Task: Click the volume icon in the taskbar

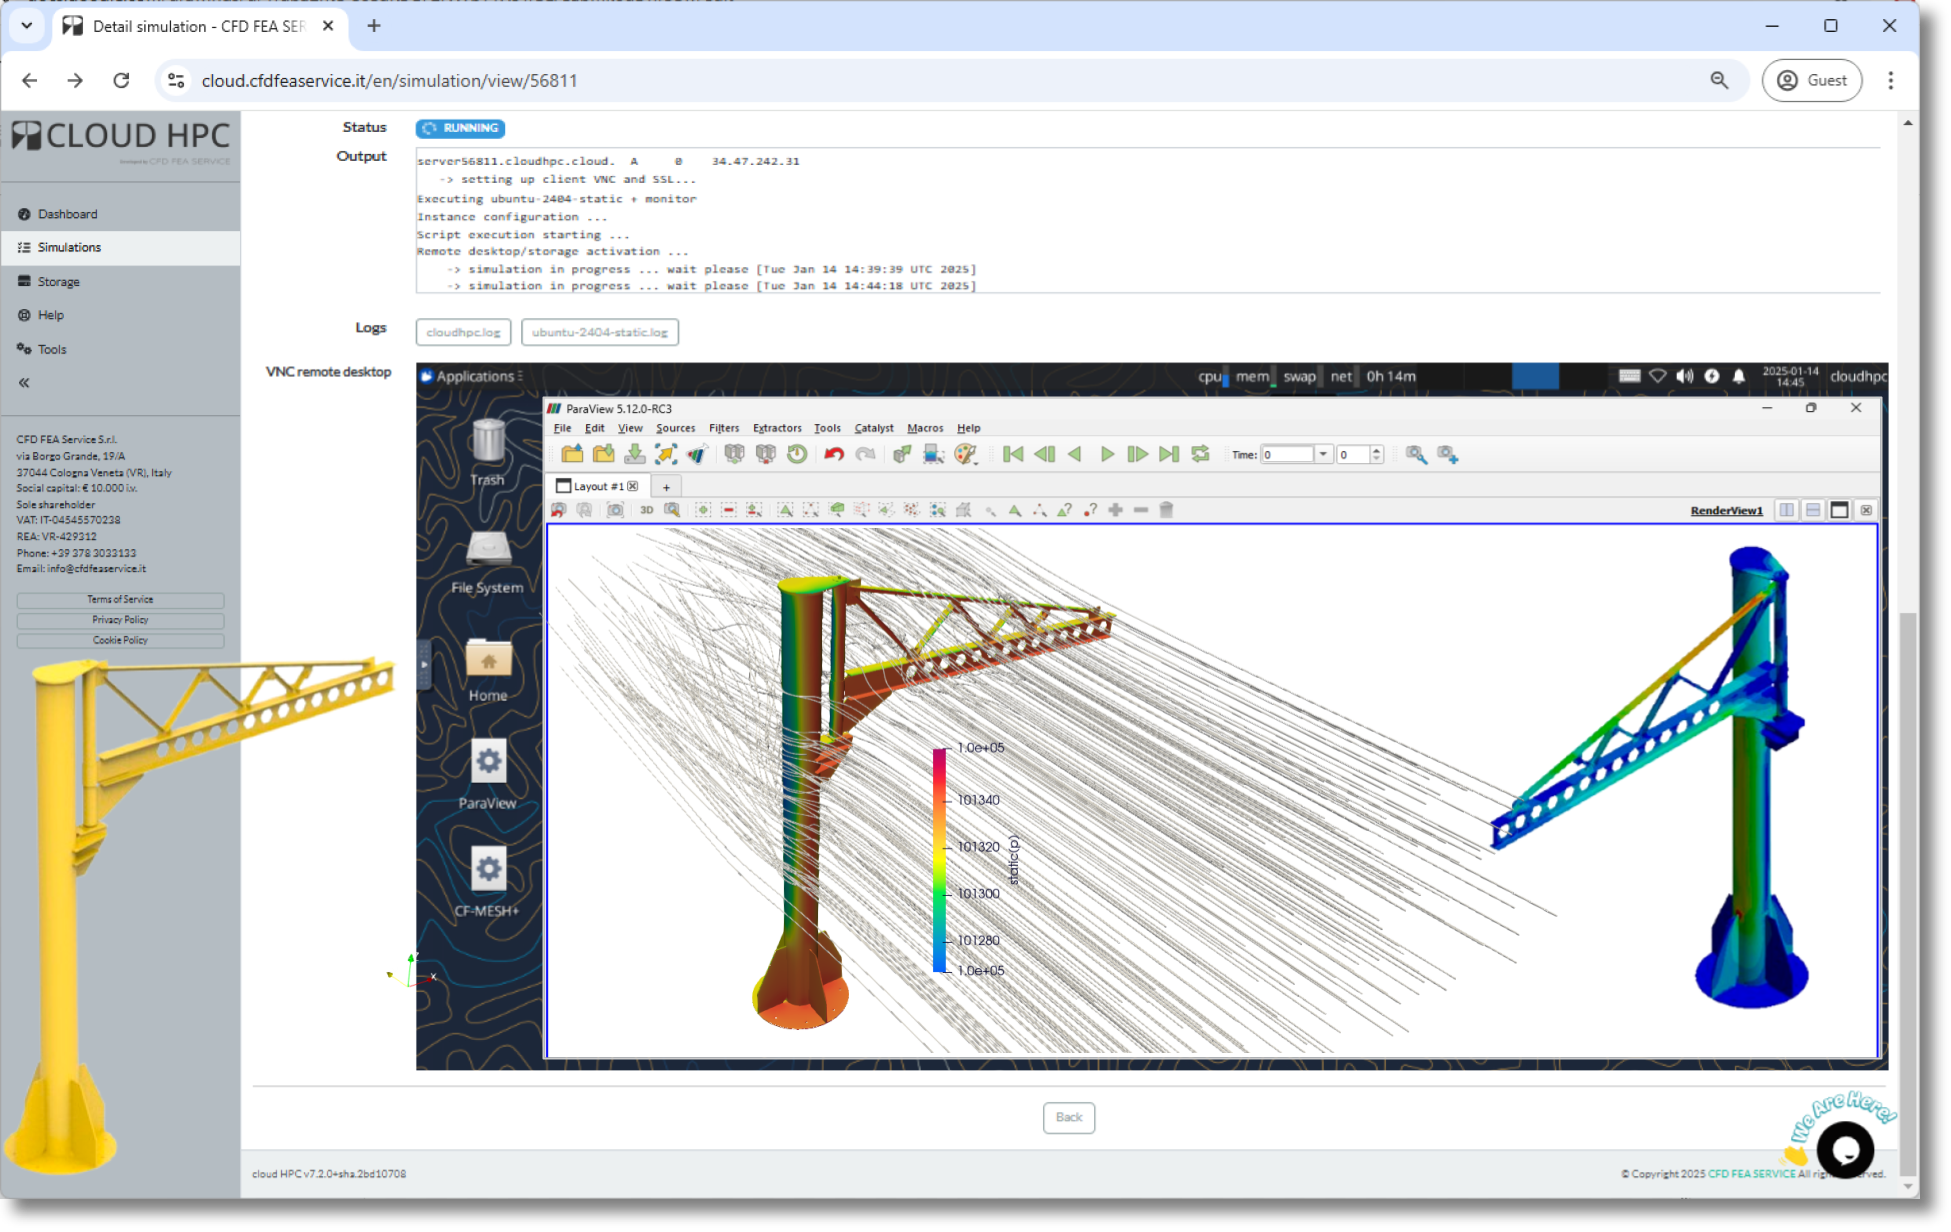Action: tap(1686, 376)
